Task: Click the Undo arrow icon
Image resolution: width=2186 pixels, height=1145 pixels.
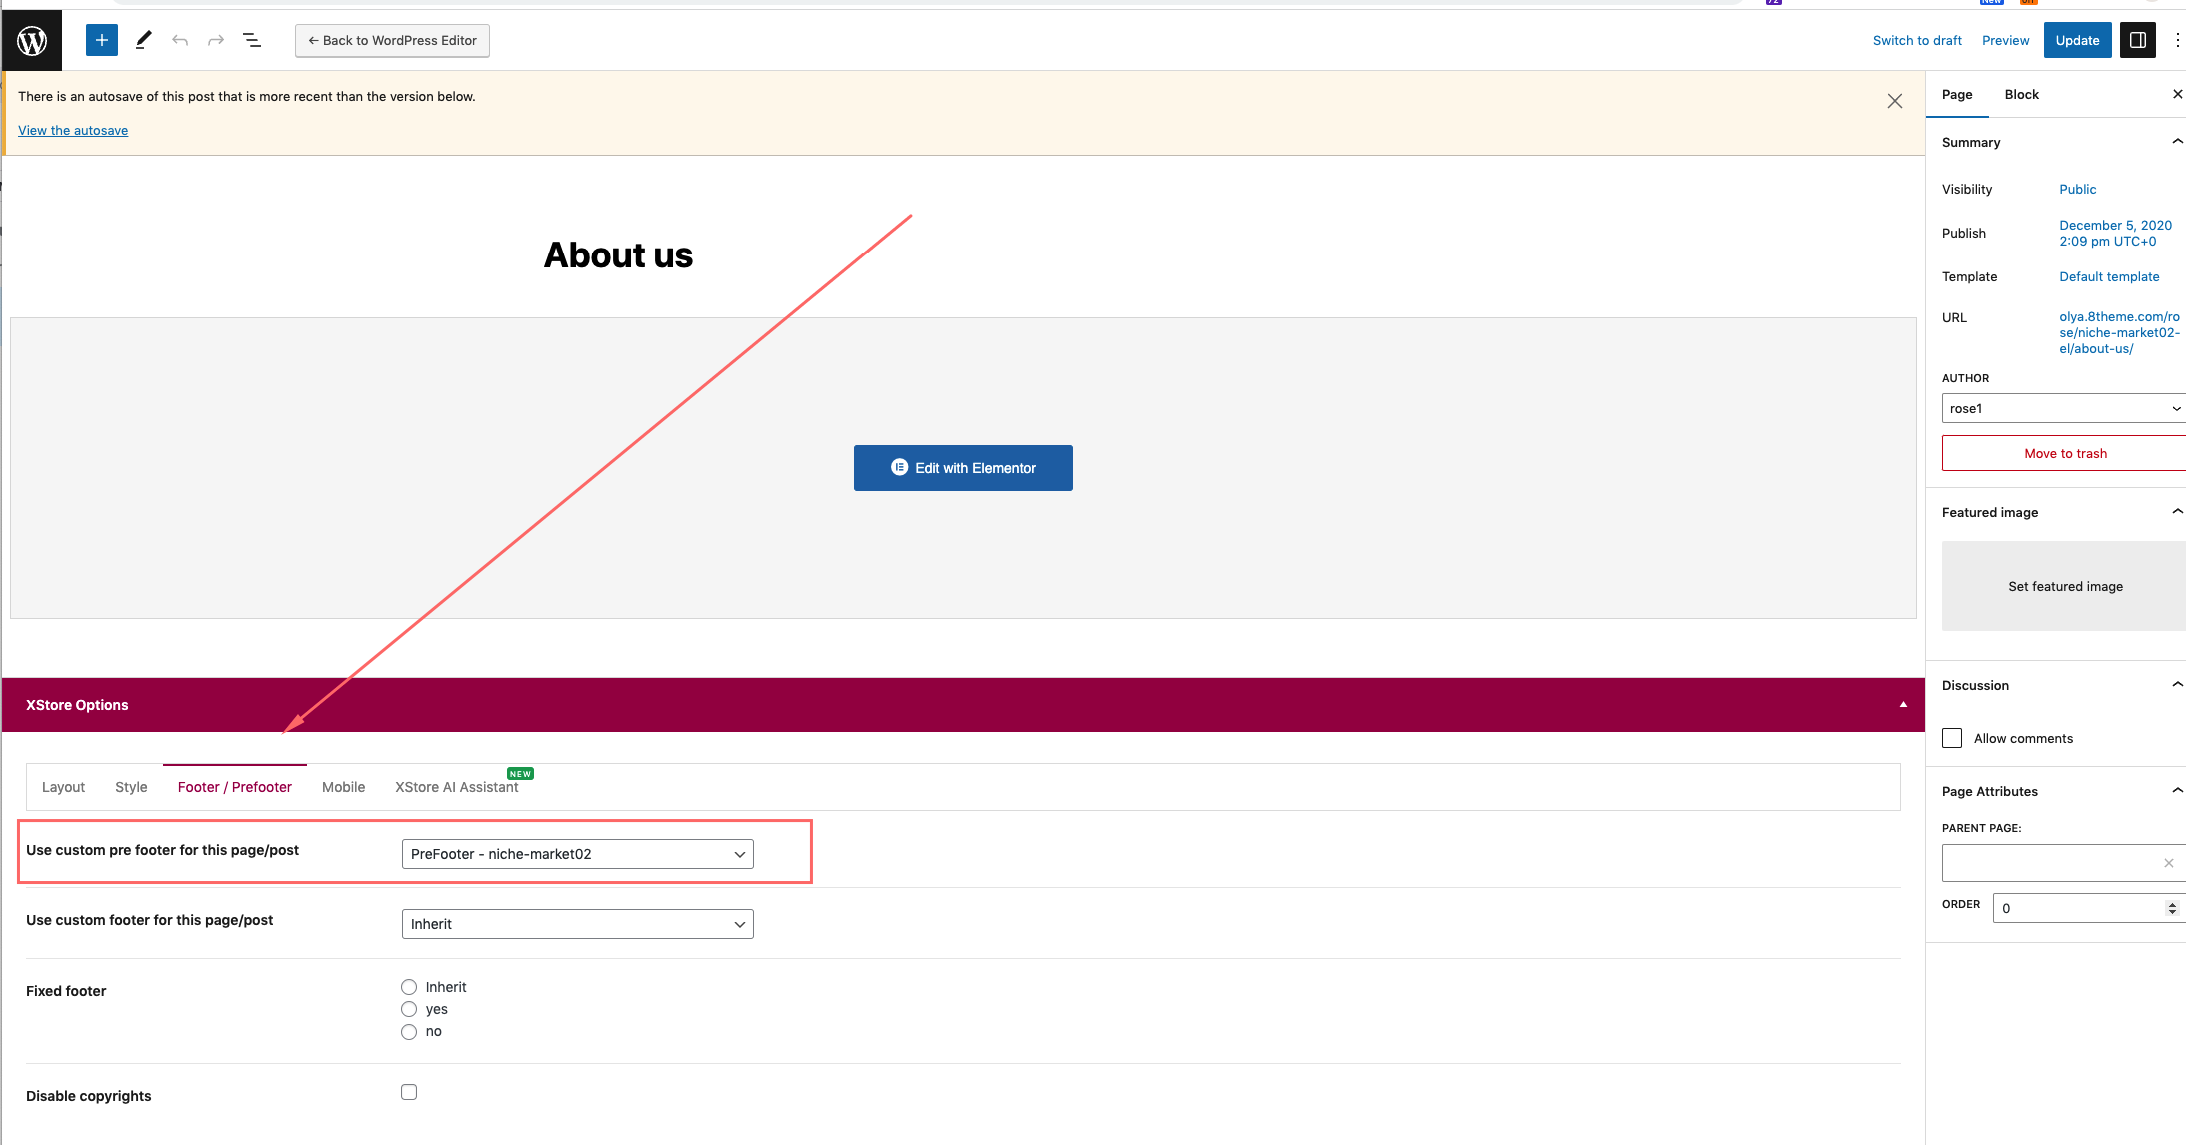Action: pyautogui.click(x=179, y=39)
